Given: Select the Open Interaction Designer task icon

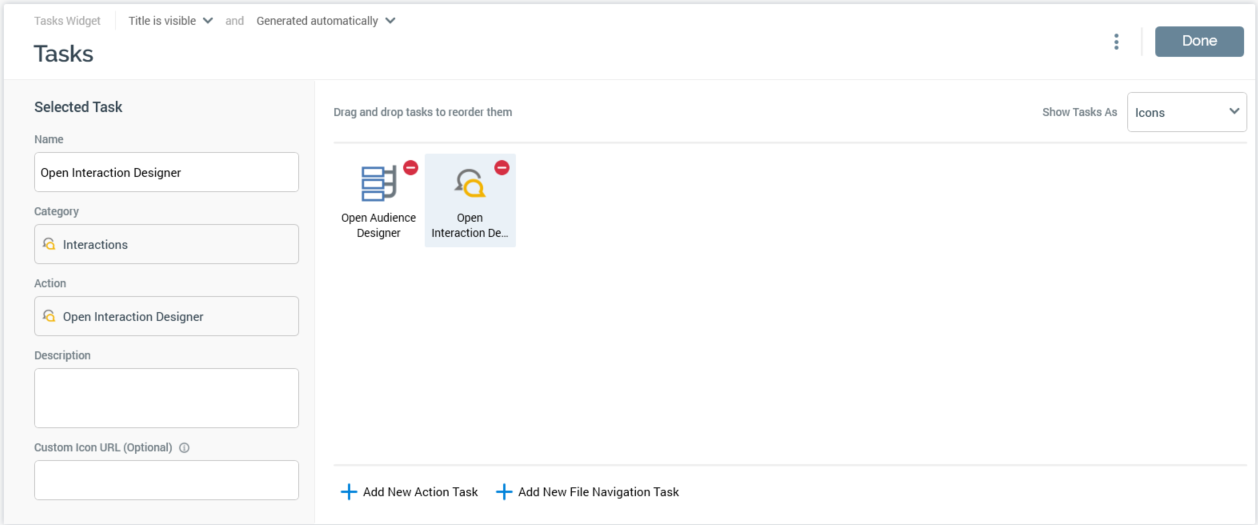Looking at the screenshot, I should point(469,185).
